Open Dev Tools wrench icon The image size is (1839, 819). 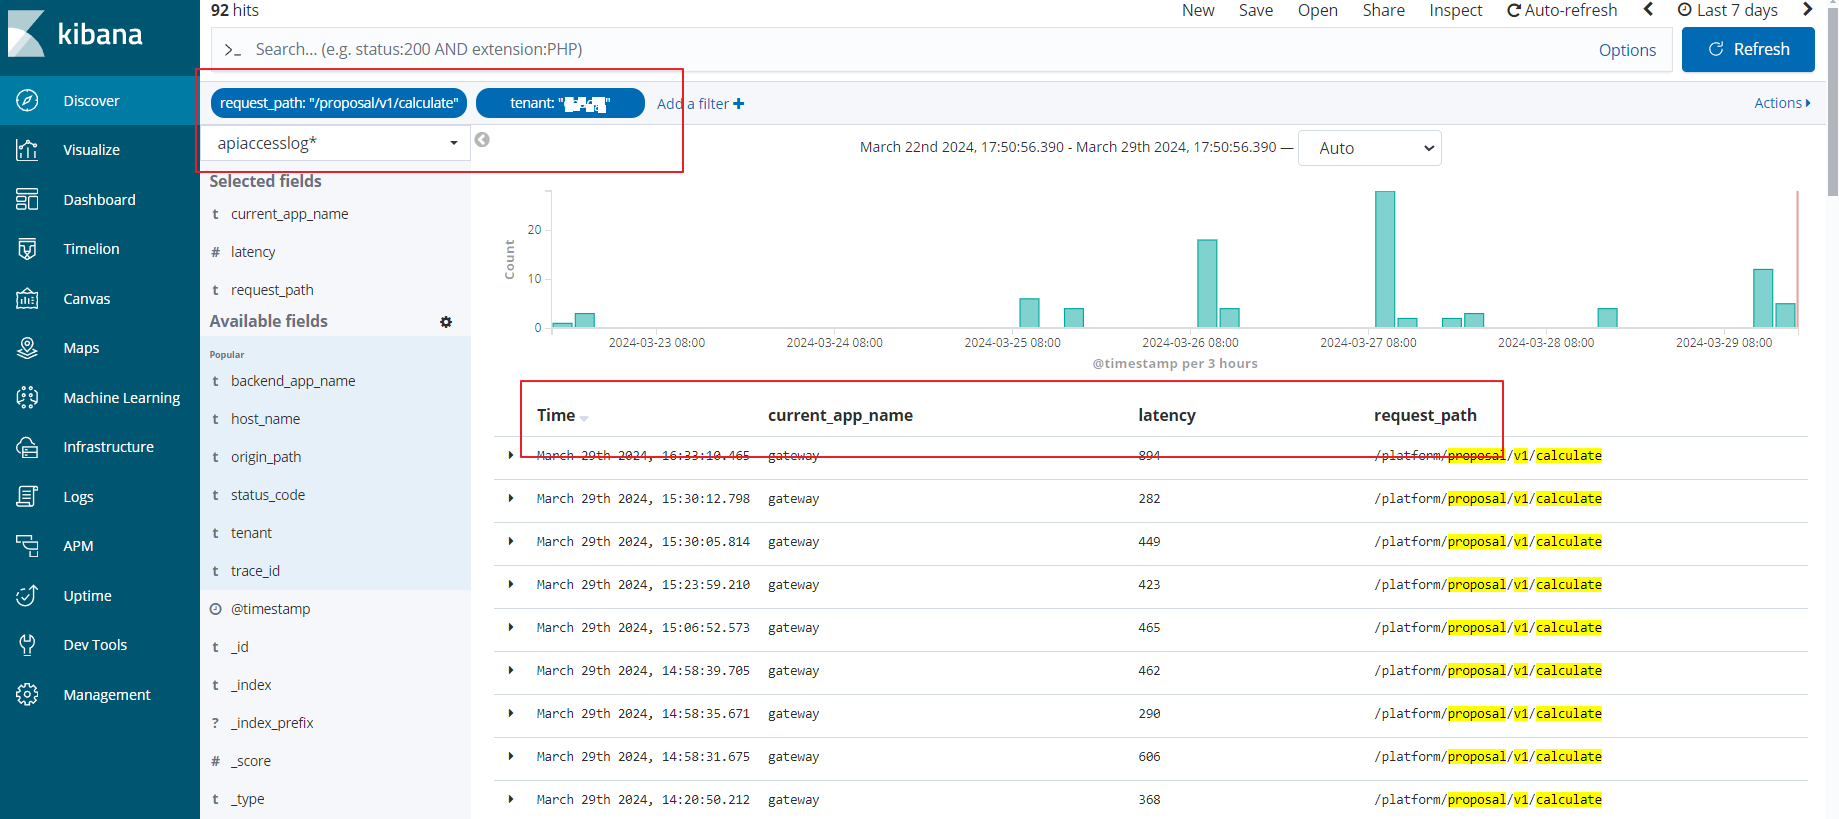coord(27,645)
